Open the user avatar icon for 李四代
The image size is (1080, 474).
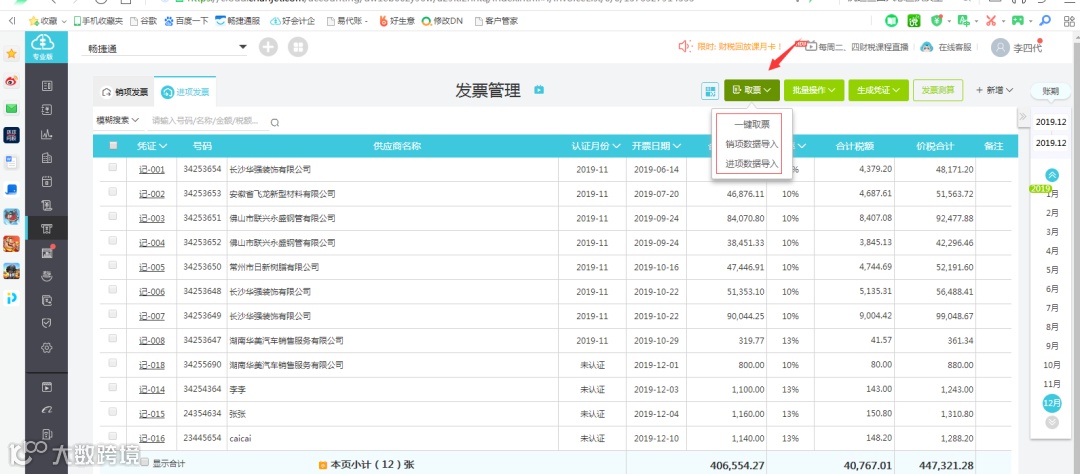point(1000,47)
